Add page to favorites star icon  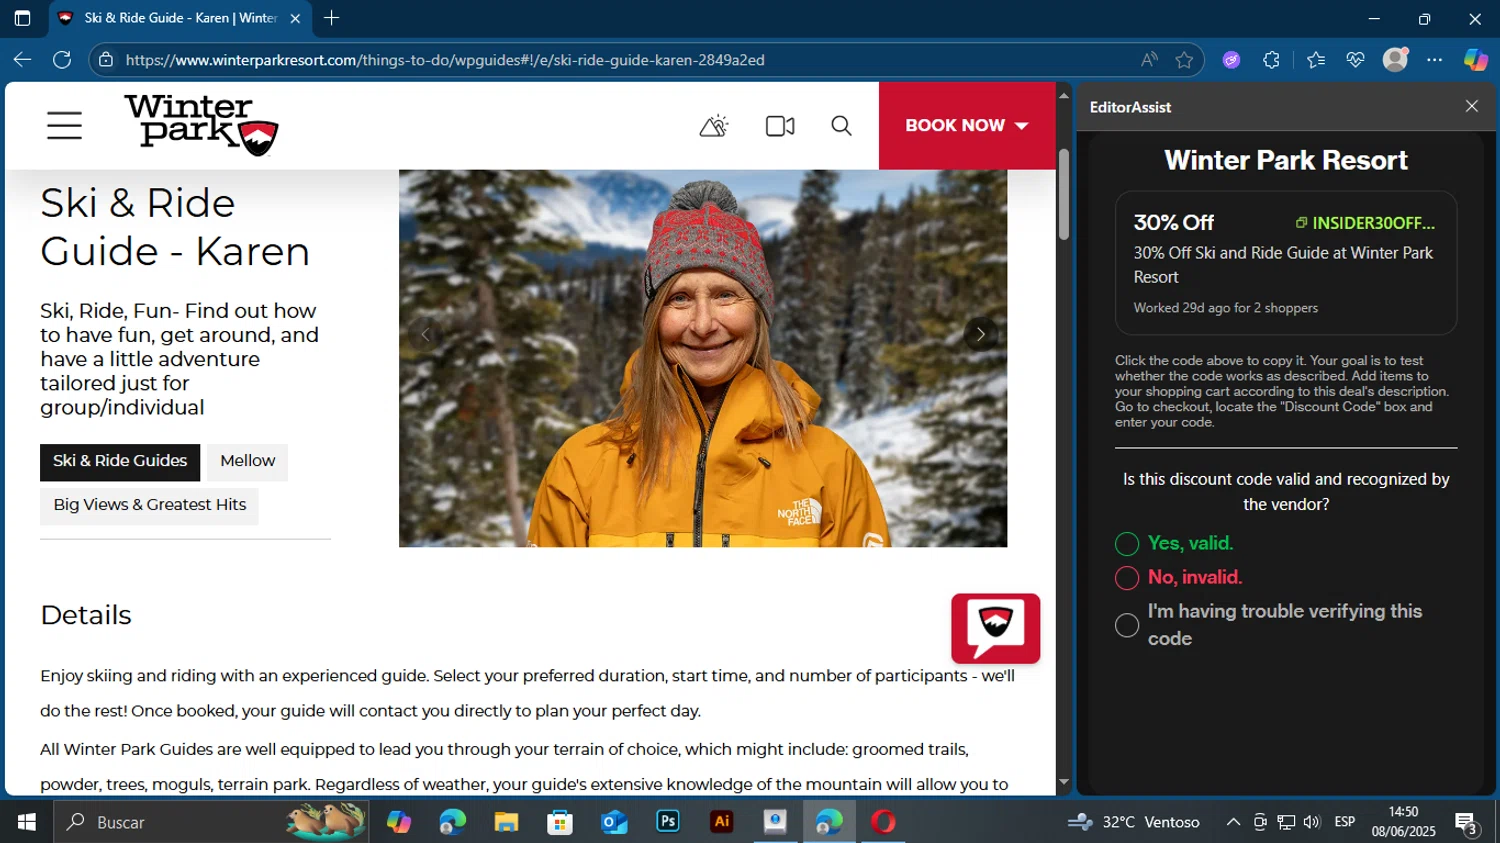[x=1185, y=60]
